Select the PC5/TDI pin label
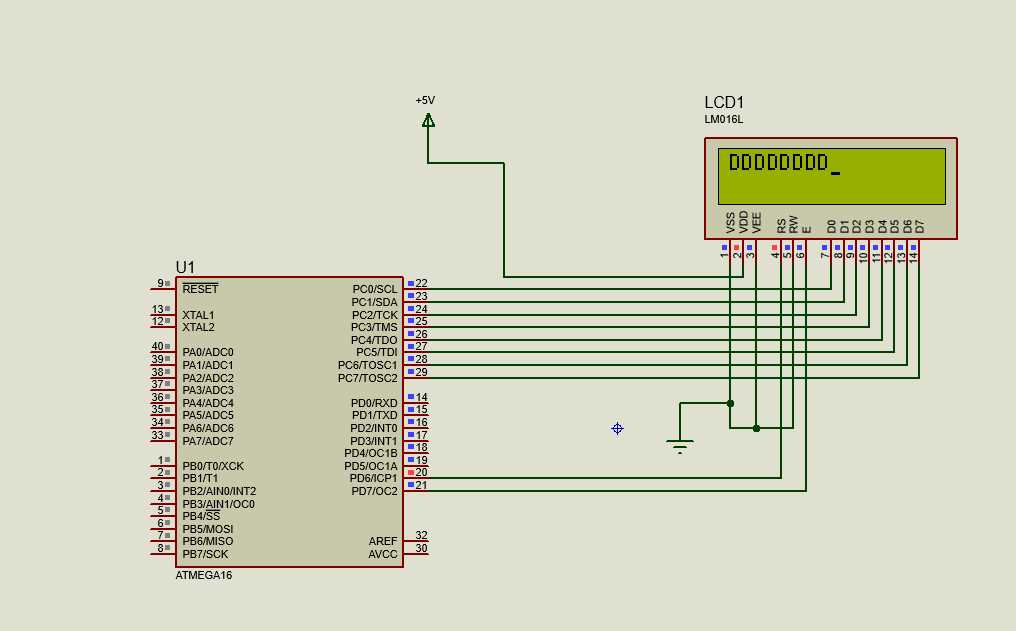1016x631 pixels. [377, 352]
